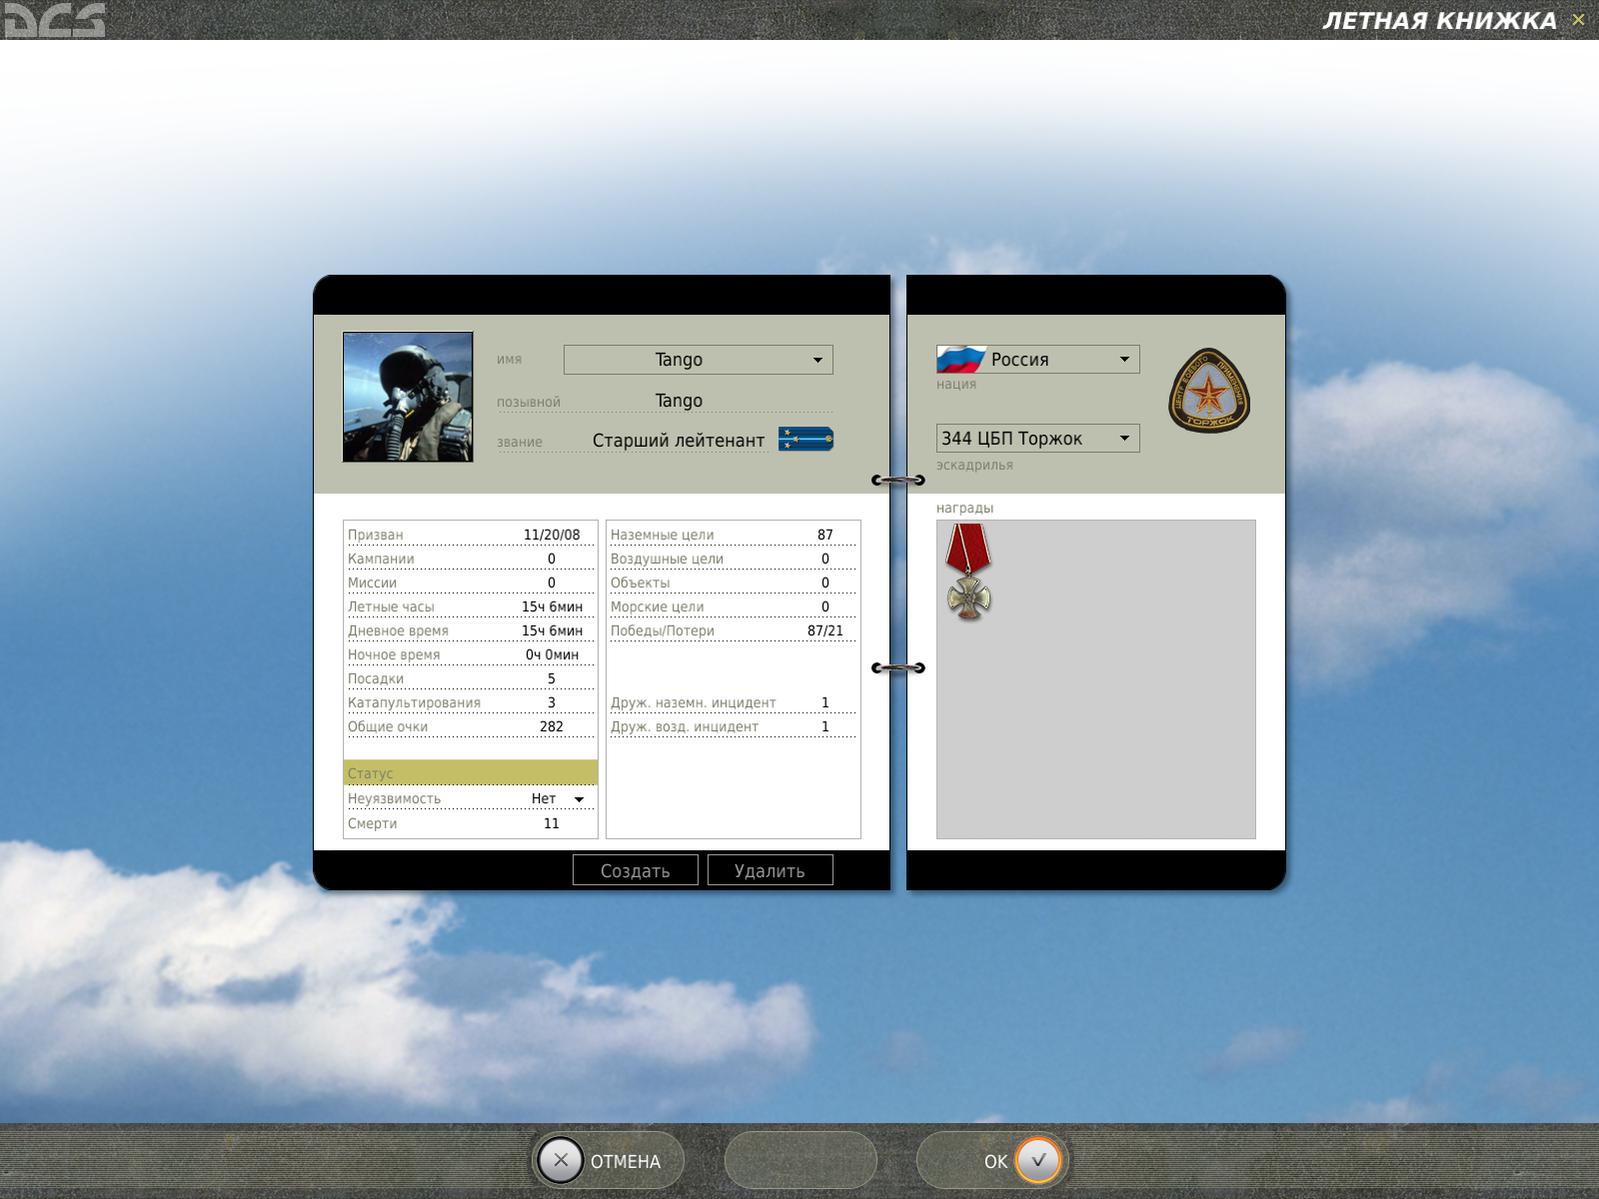Click the empty middle bottom bar button
The width and height of the screenshot is (1599, 1199).
(800, 1160)
